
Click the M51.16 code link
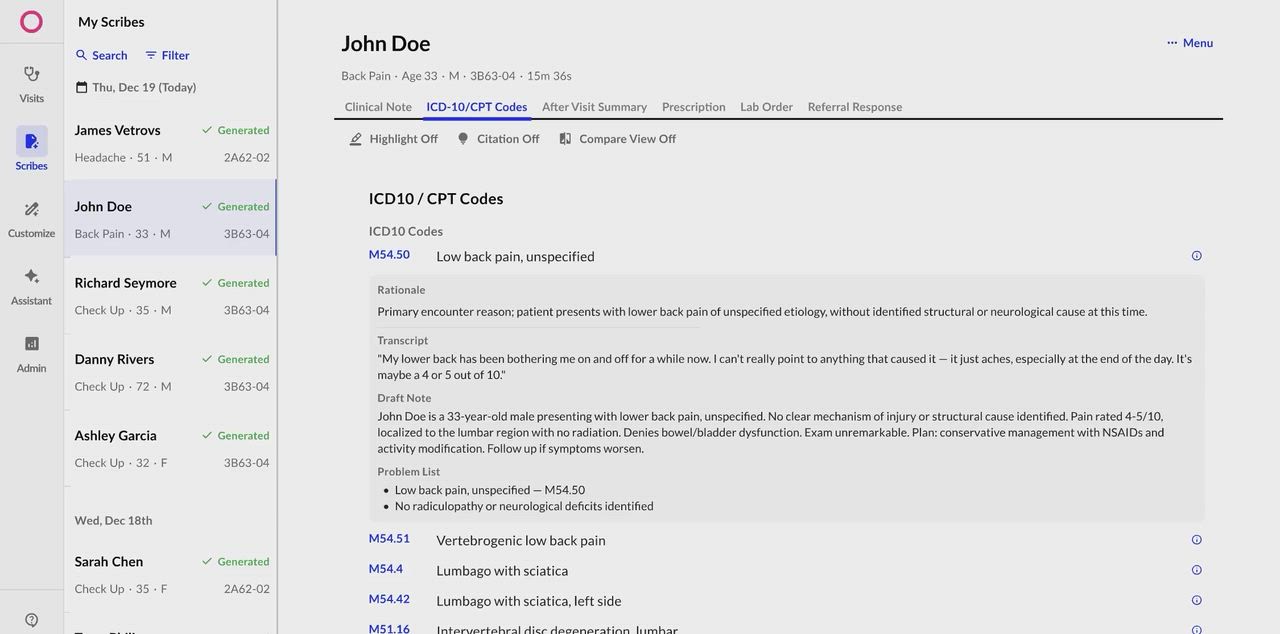pos(389,629)
